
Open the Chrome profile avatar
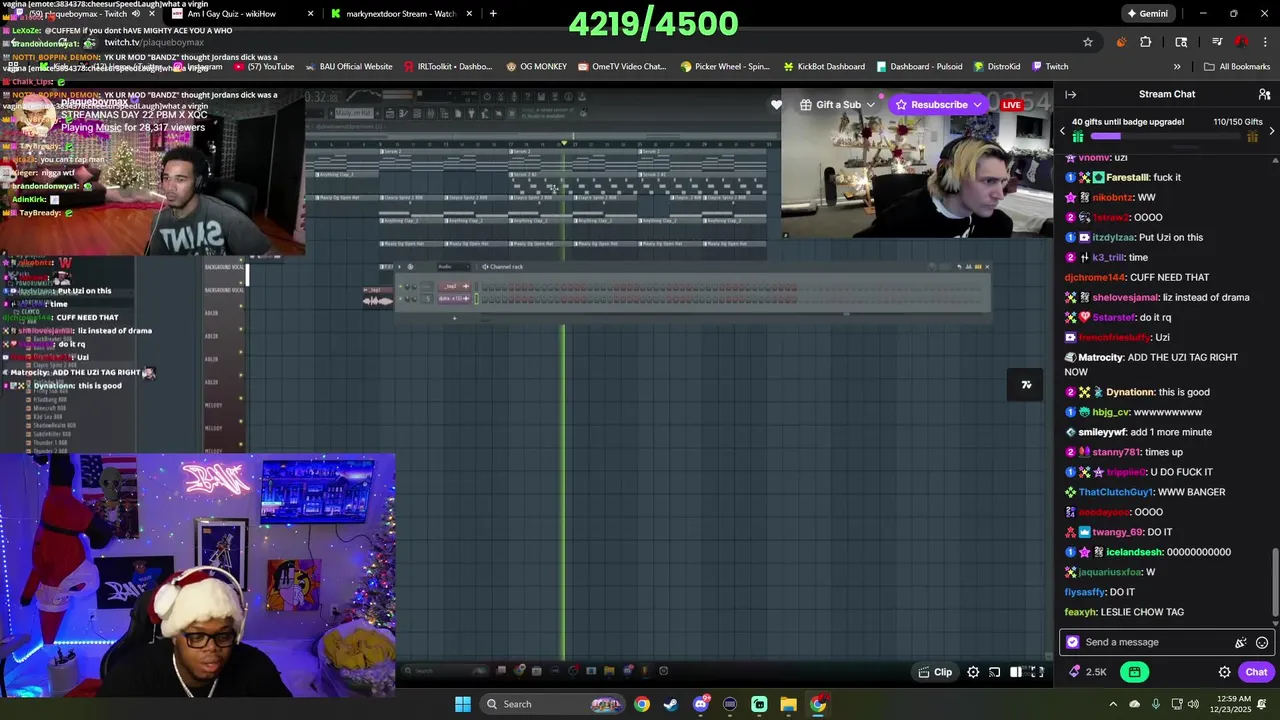tap(1241, 42)
